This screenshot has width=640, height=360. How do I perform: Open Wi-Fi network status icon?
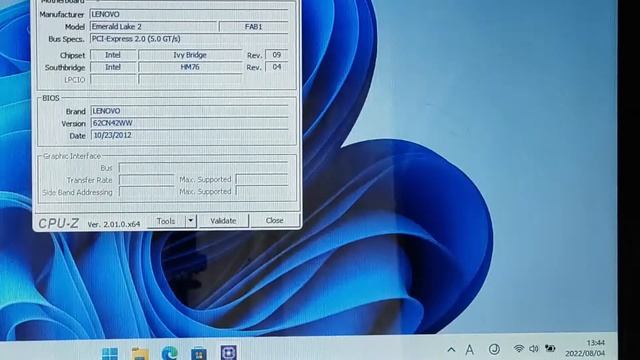519,349
